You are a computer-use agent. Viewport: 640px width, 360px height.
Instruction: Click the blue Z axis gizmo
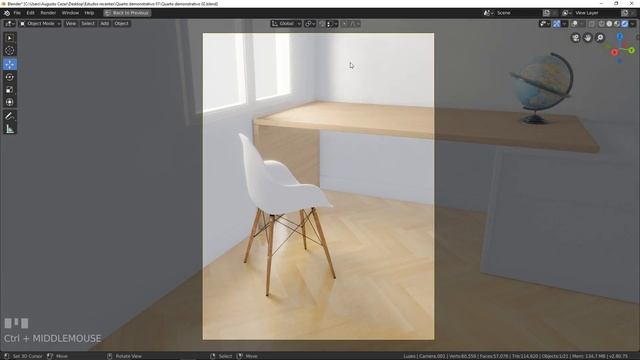click(620, 37)
